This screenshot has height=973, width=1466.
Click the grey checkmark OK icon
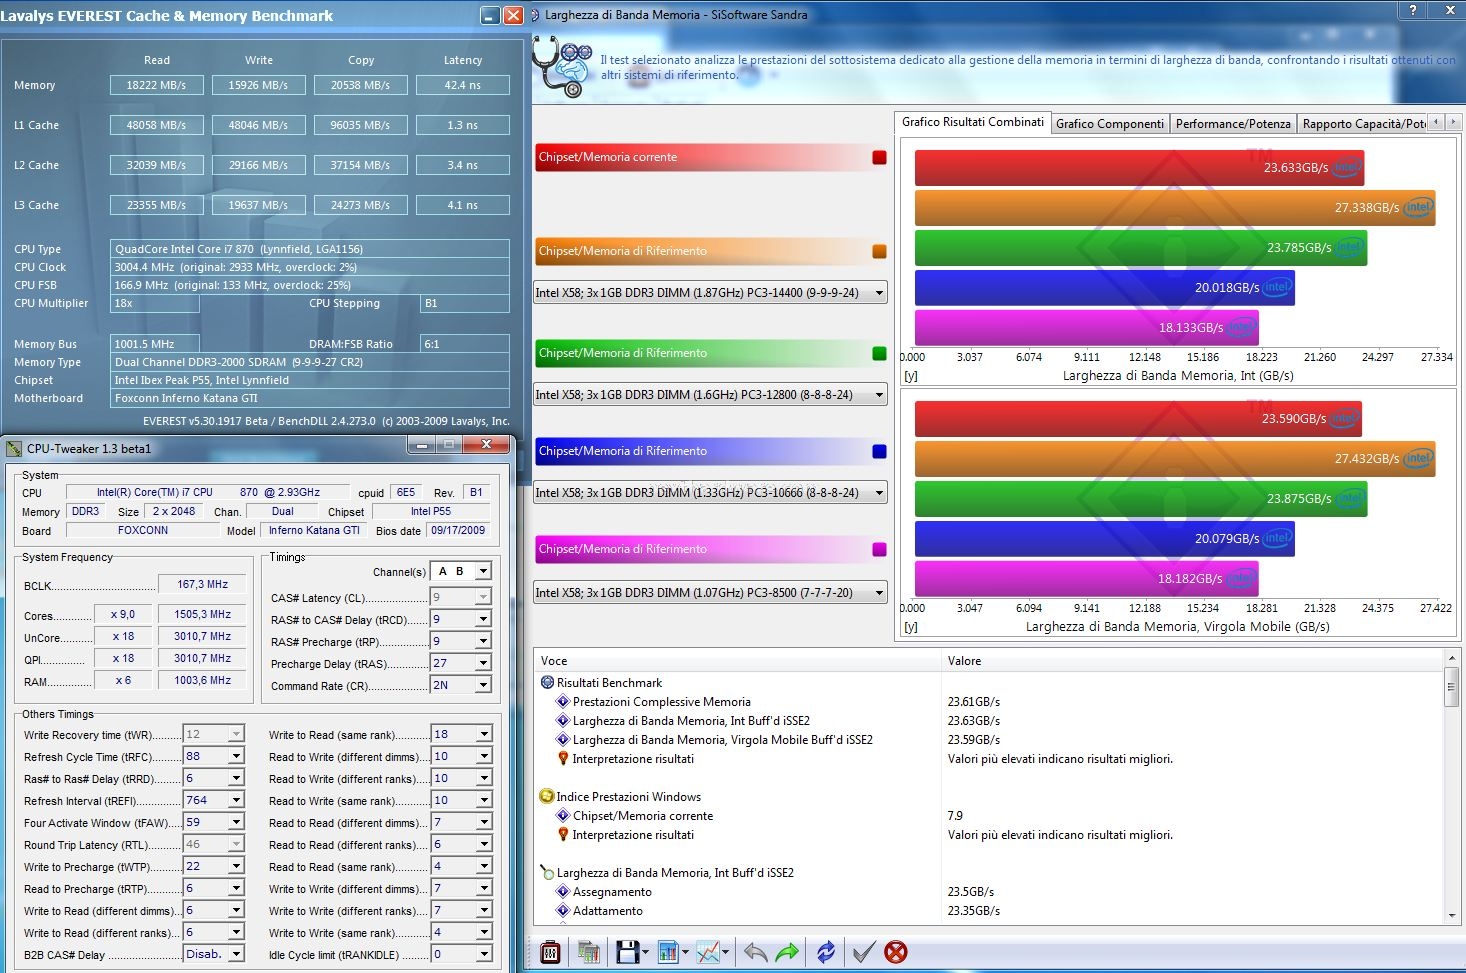coord(864,952)
